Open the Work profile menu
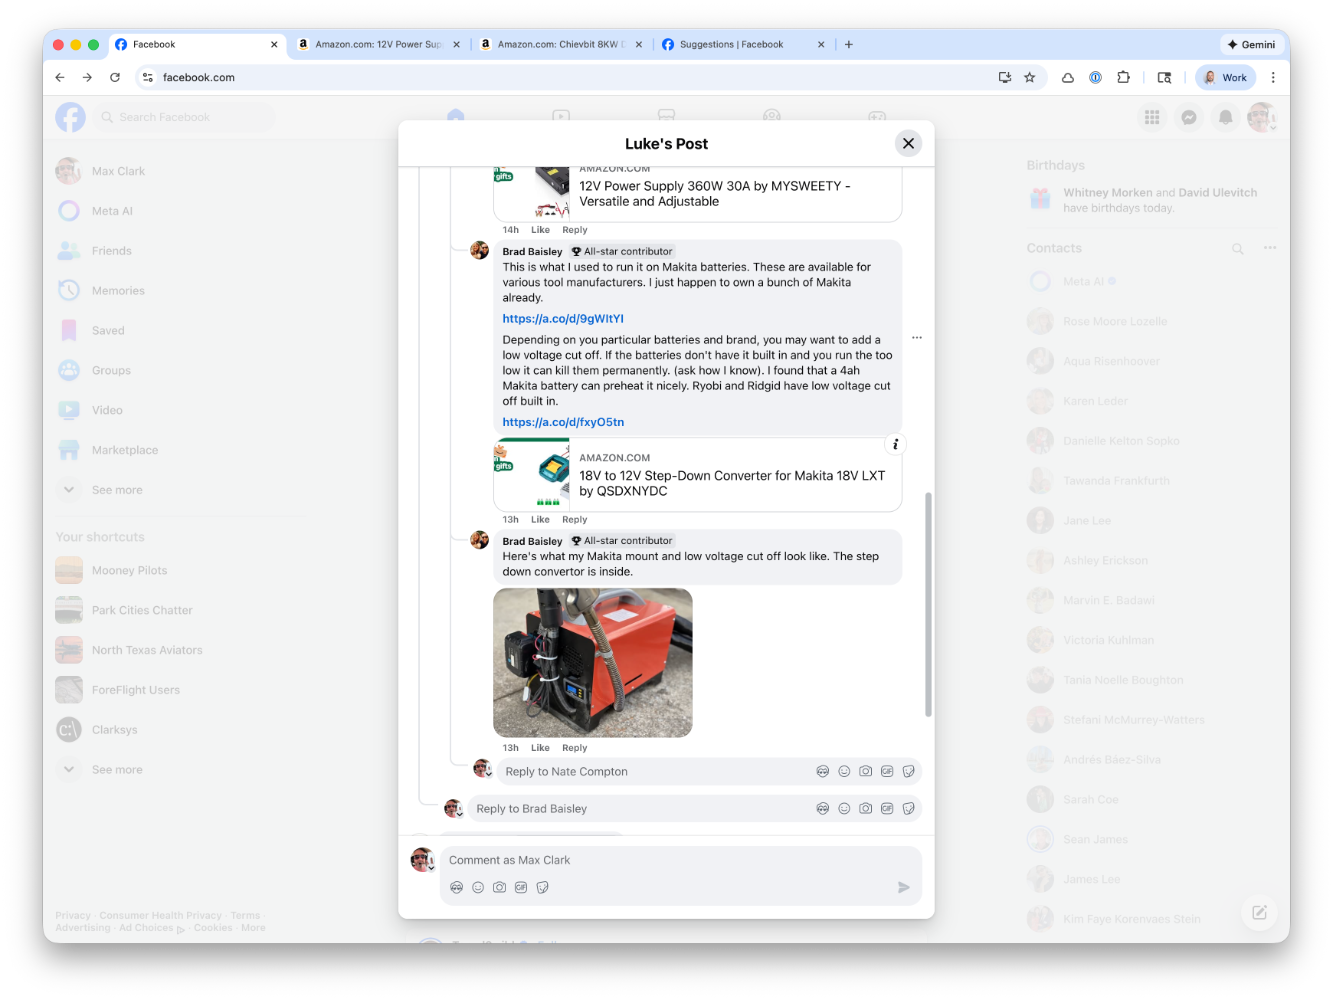This screenshot has height=1000, width=1333. click(1225, 77)
